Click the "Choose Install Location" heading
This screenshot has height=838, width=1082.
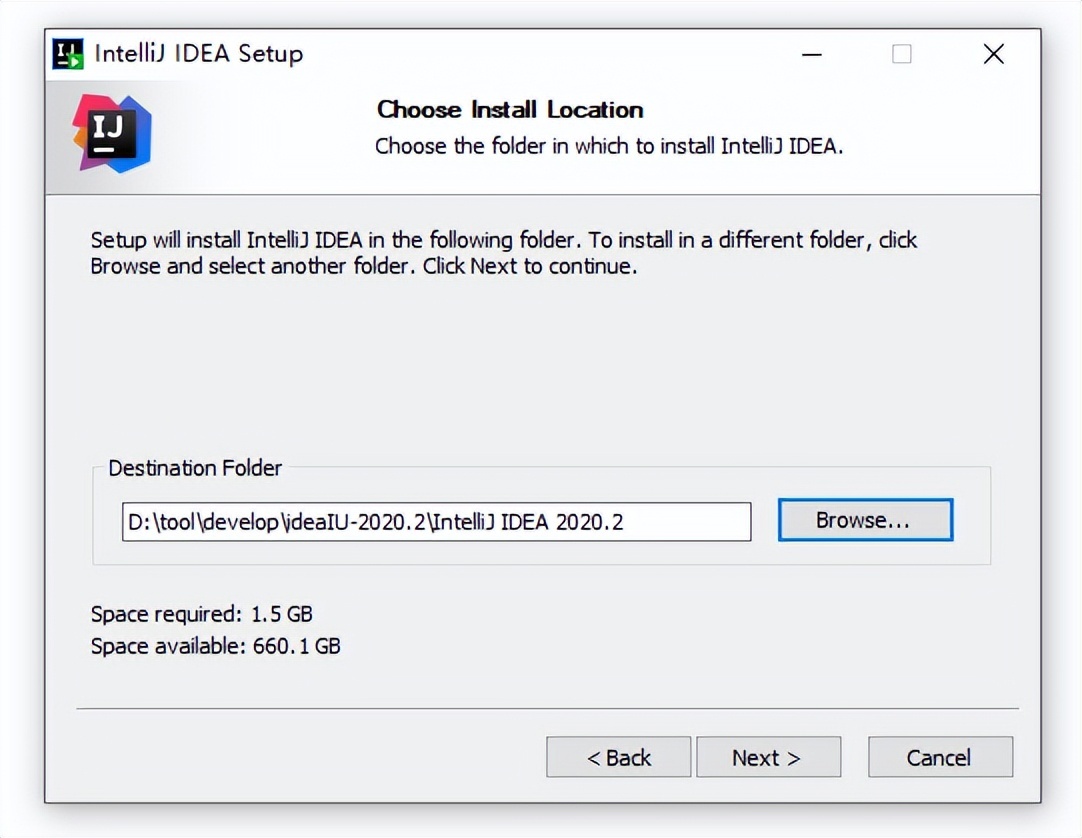510,110
